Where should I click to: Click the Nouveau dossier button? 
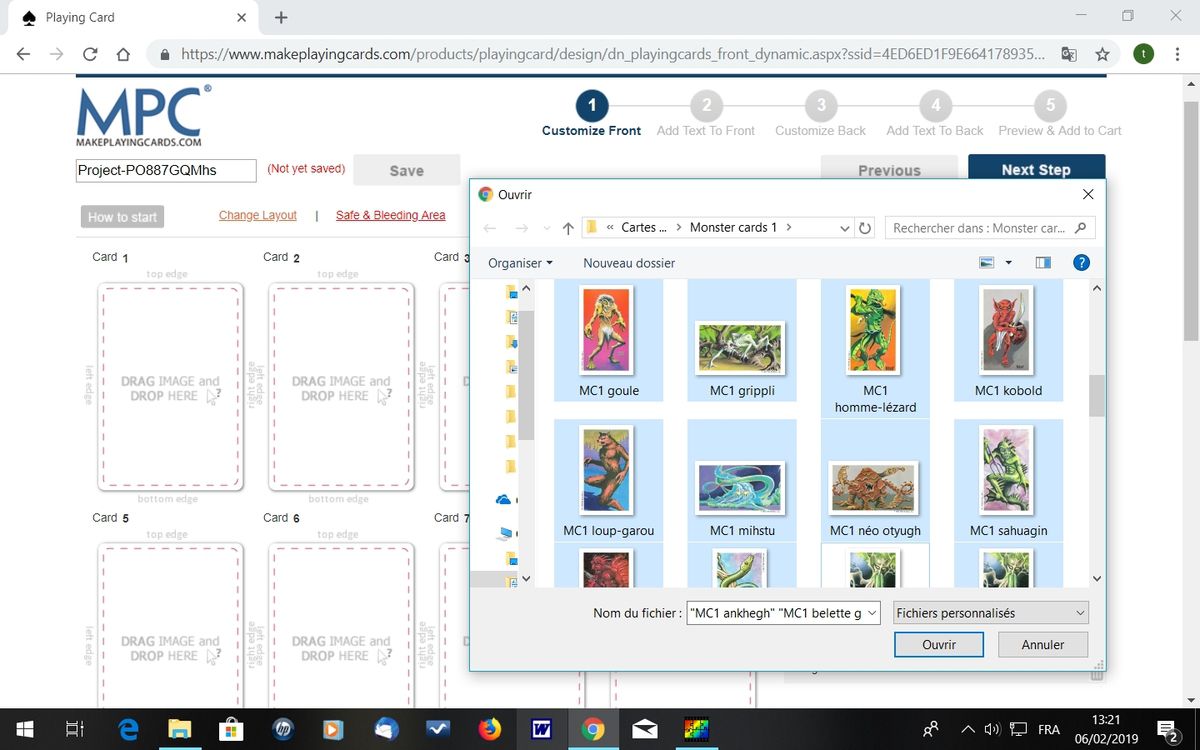tap(629, 263)
